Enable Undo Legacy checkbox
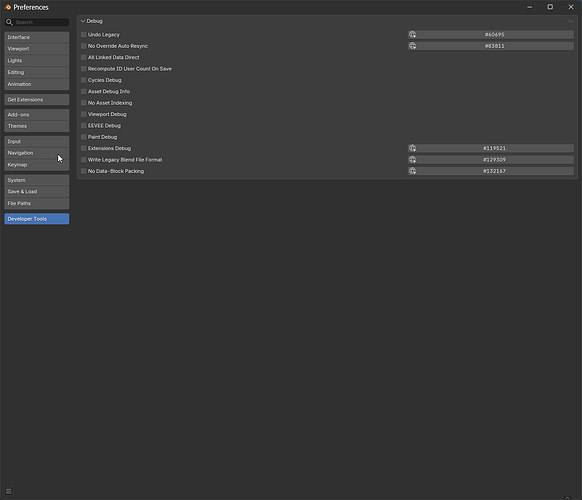The image size is (582, 500). (84, 35)
